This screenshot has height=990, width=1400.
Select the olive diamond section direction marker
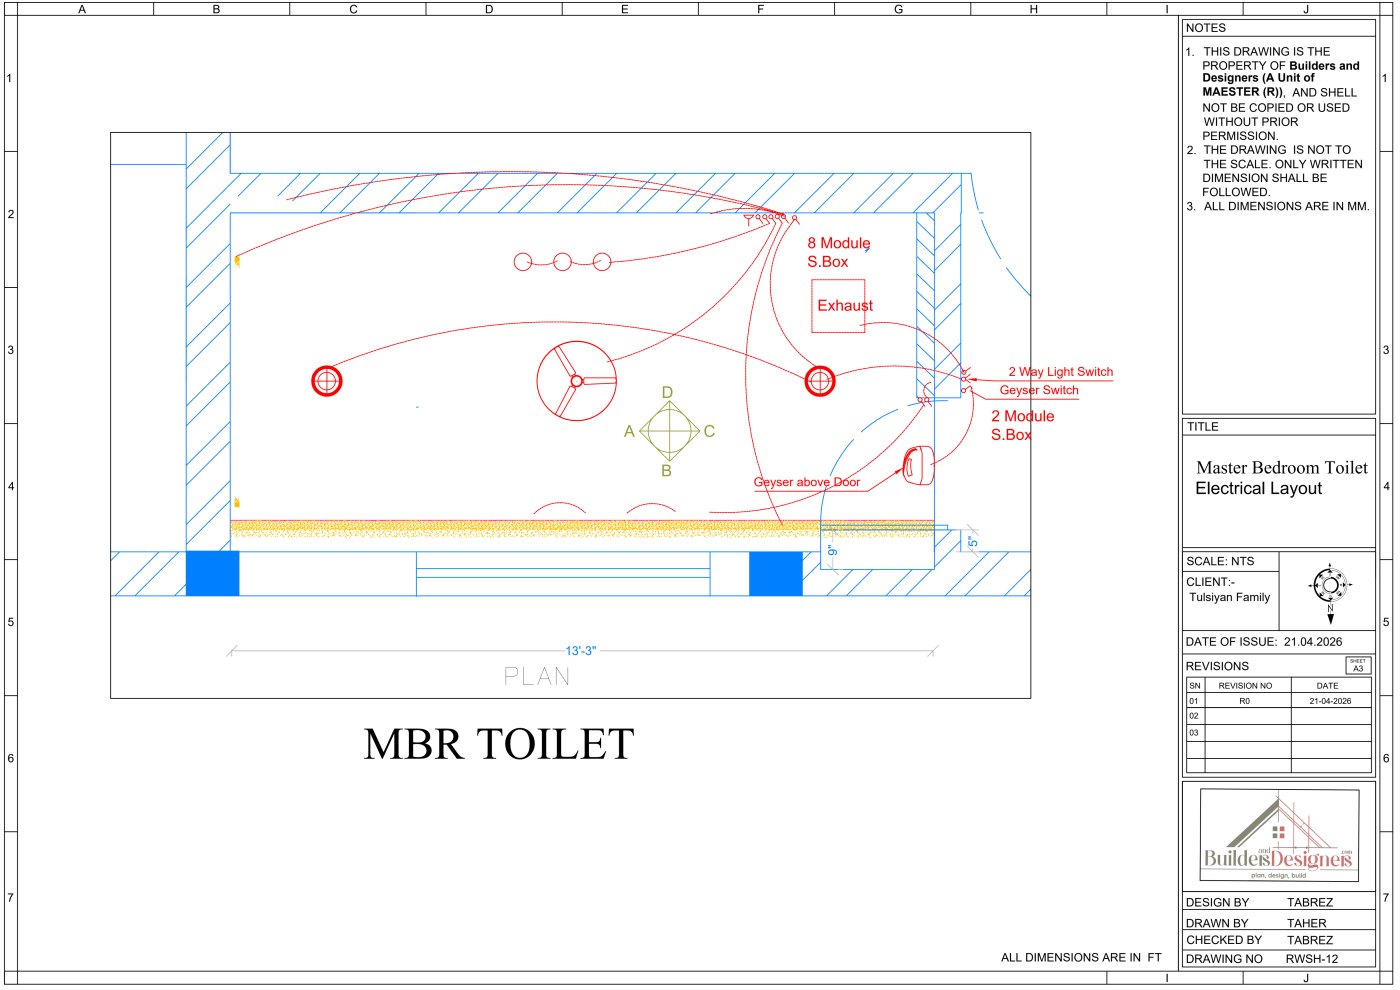669,431
